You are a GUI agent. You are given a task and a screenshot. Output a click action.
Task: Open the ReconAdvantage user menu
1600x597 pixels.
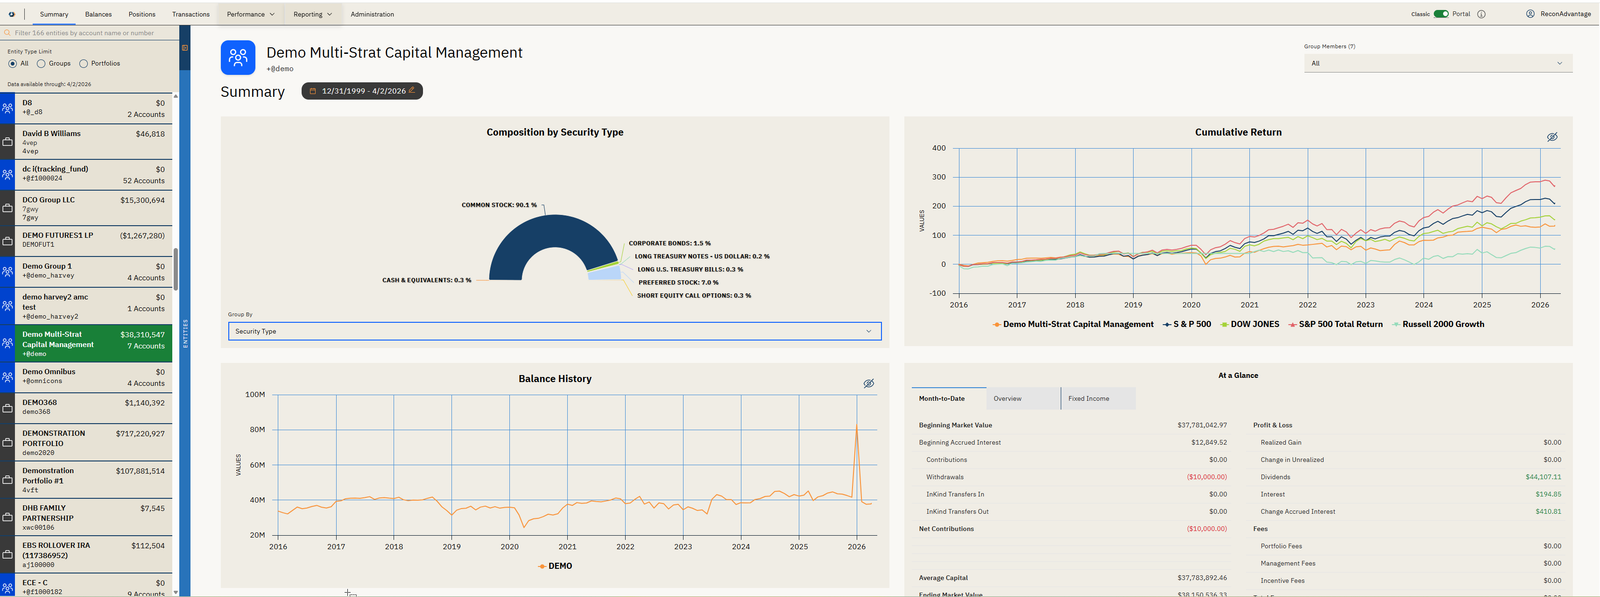(1558, 14)
